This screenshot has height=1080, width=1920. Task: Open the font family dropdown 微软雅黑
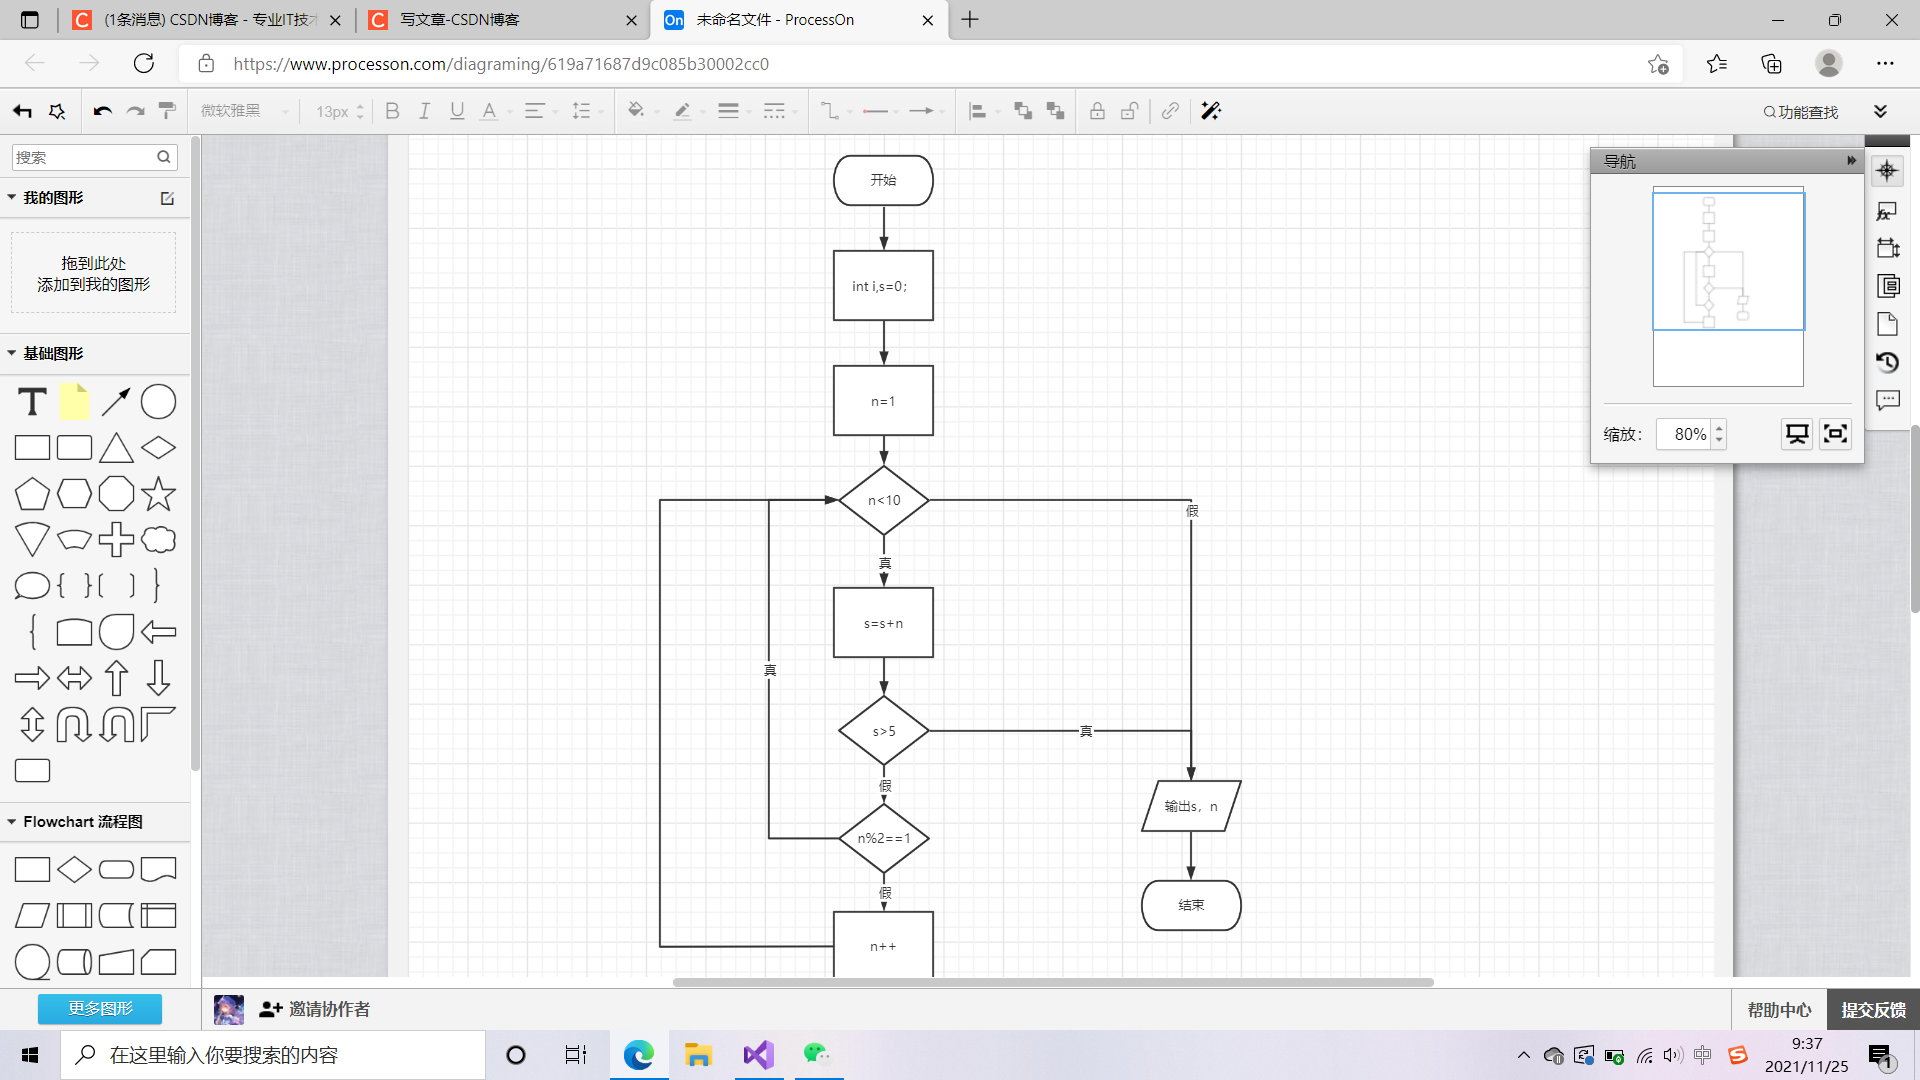click(243, 111)
